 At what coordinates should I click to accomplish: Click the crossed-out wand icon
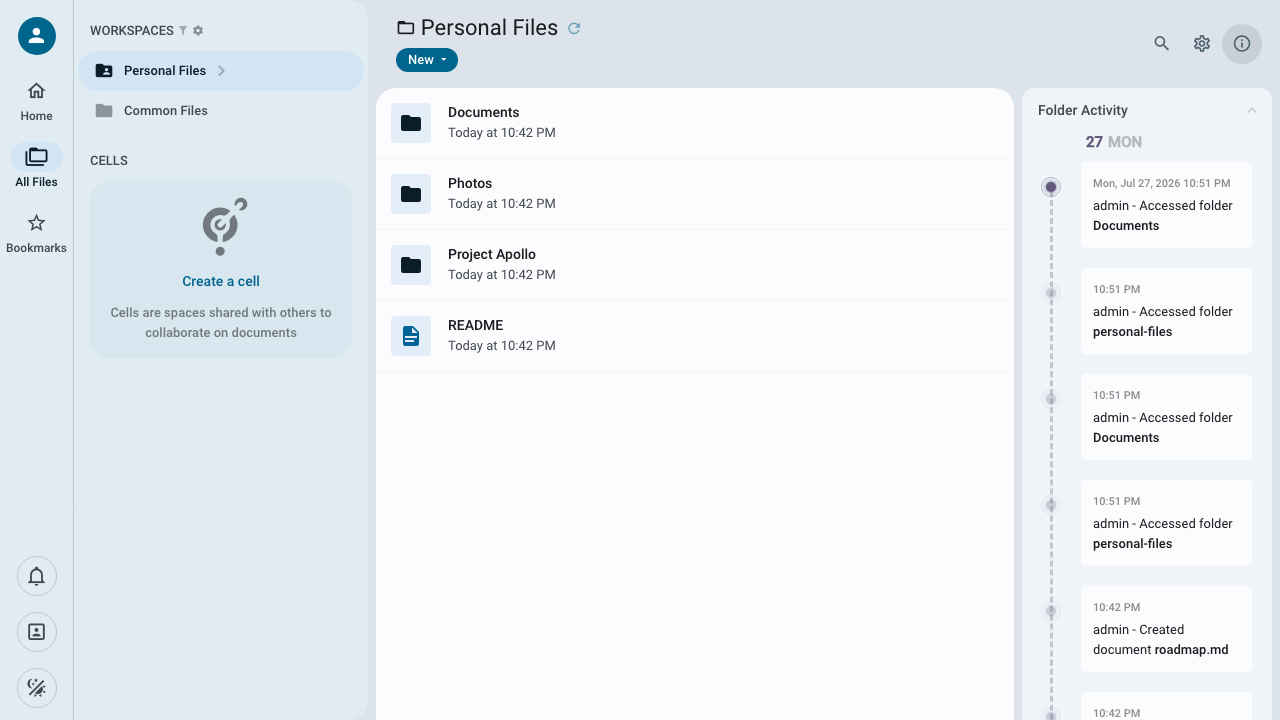tap(37, 688)
